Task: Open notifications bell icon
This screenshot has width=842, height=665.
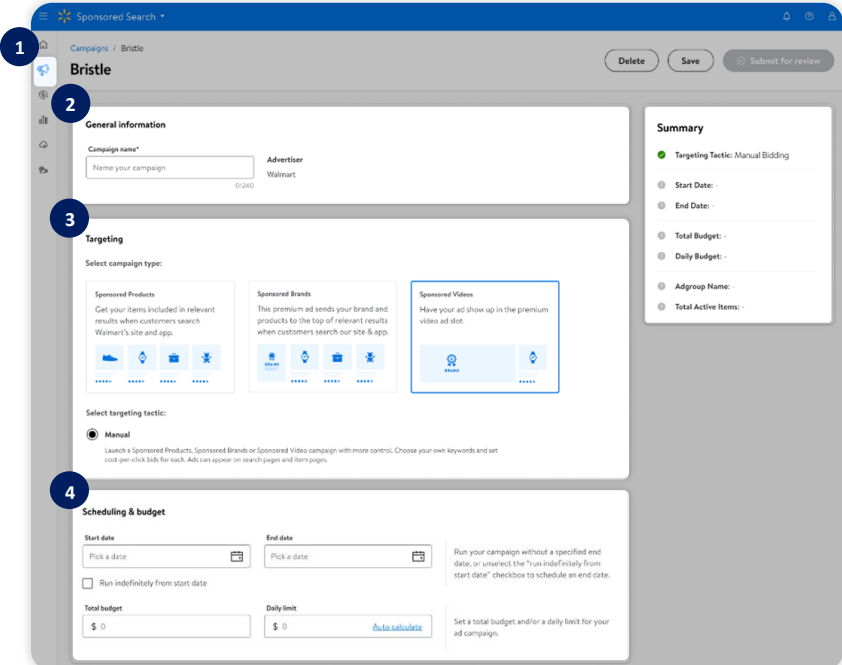Action: coord(786,16)
